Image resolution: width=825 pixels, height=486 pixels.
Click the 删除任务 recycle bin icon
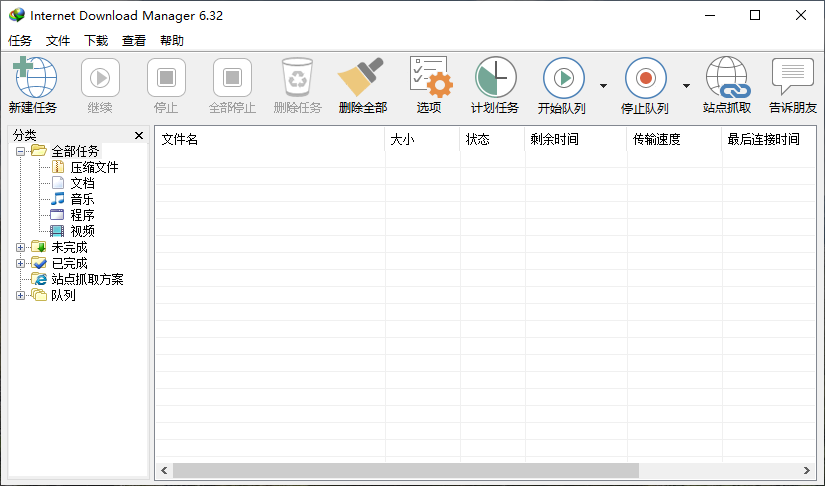tap(298, 78)
